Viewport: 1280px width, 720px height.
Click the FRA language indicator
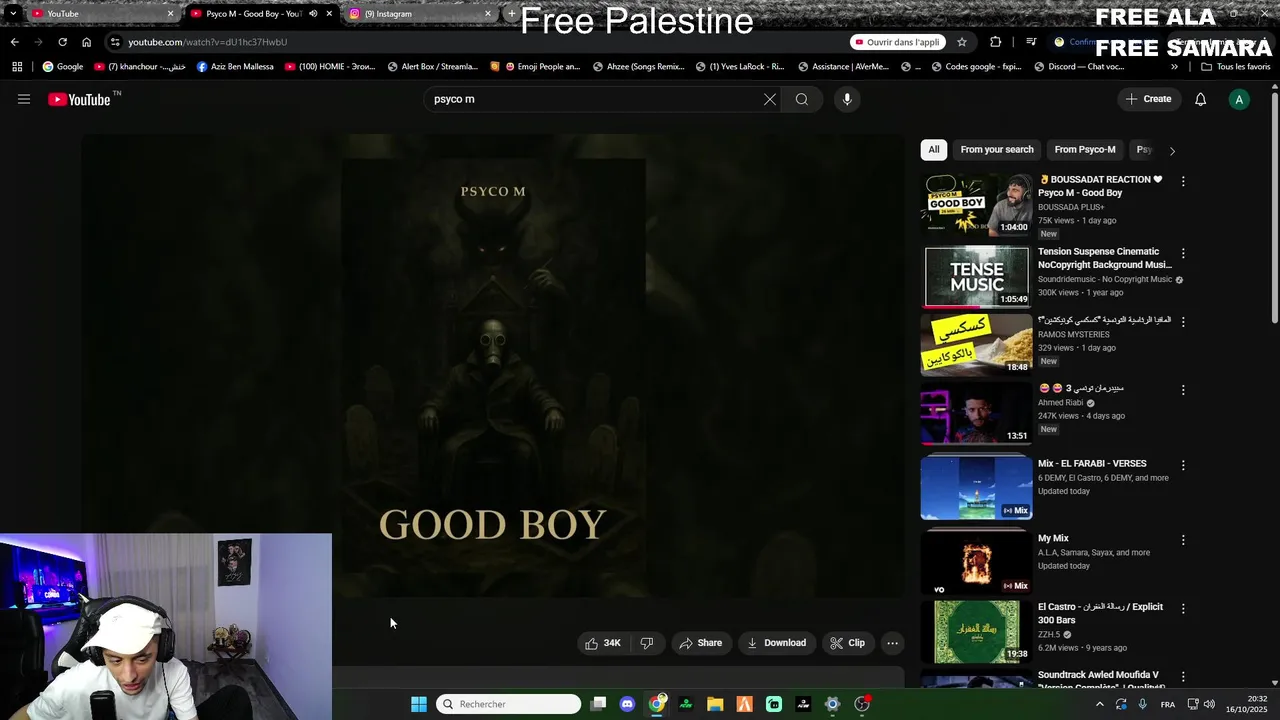(1168, 705)
